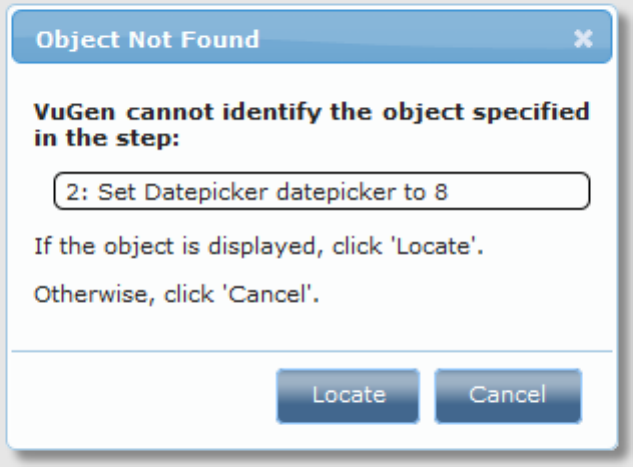Click the blank footer area left of Locate

(x=140, y=394)
